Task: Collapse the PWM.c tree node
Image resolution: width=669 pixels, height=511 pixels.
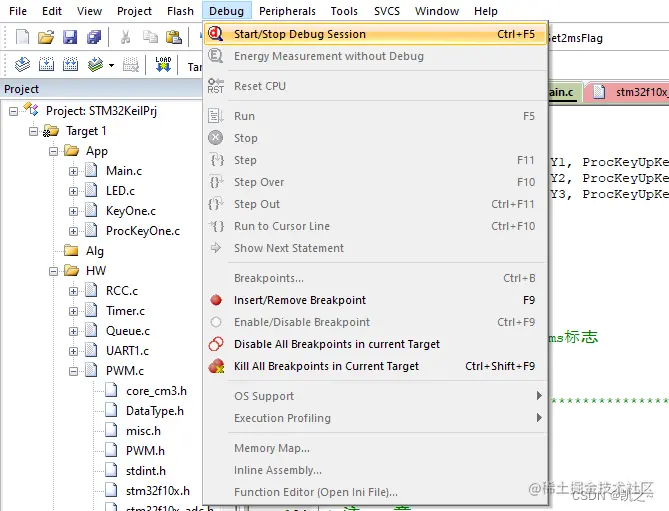Action: point(73,371)
